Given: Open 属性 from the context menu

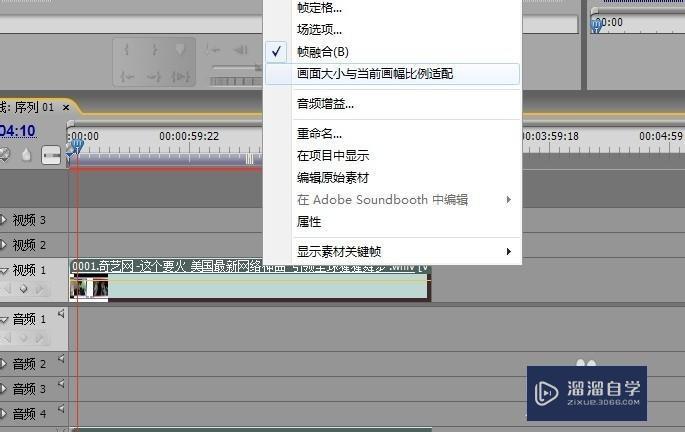Looking at the screenshot, I should (x=392, y=222).
